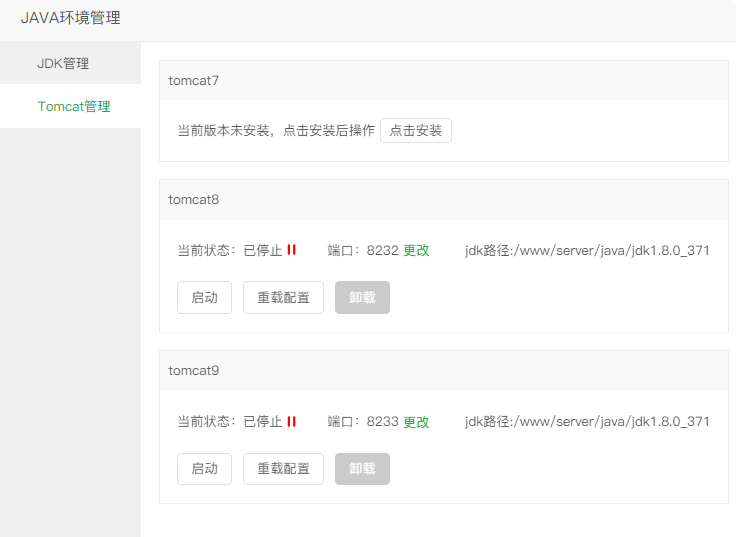This screenshot has height=537, width=736.
Task: Click tomcat9 当前状态 已停止 text
Action: tap(230, 422)
